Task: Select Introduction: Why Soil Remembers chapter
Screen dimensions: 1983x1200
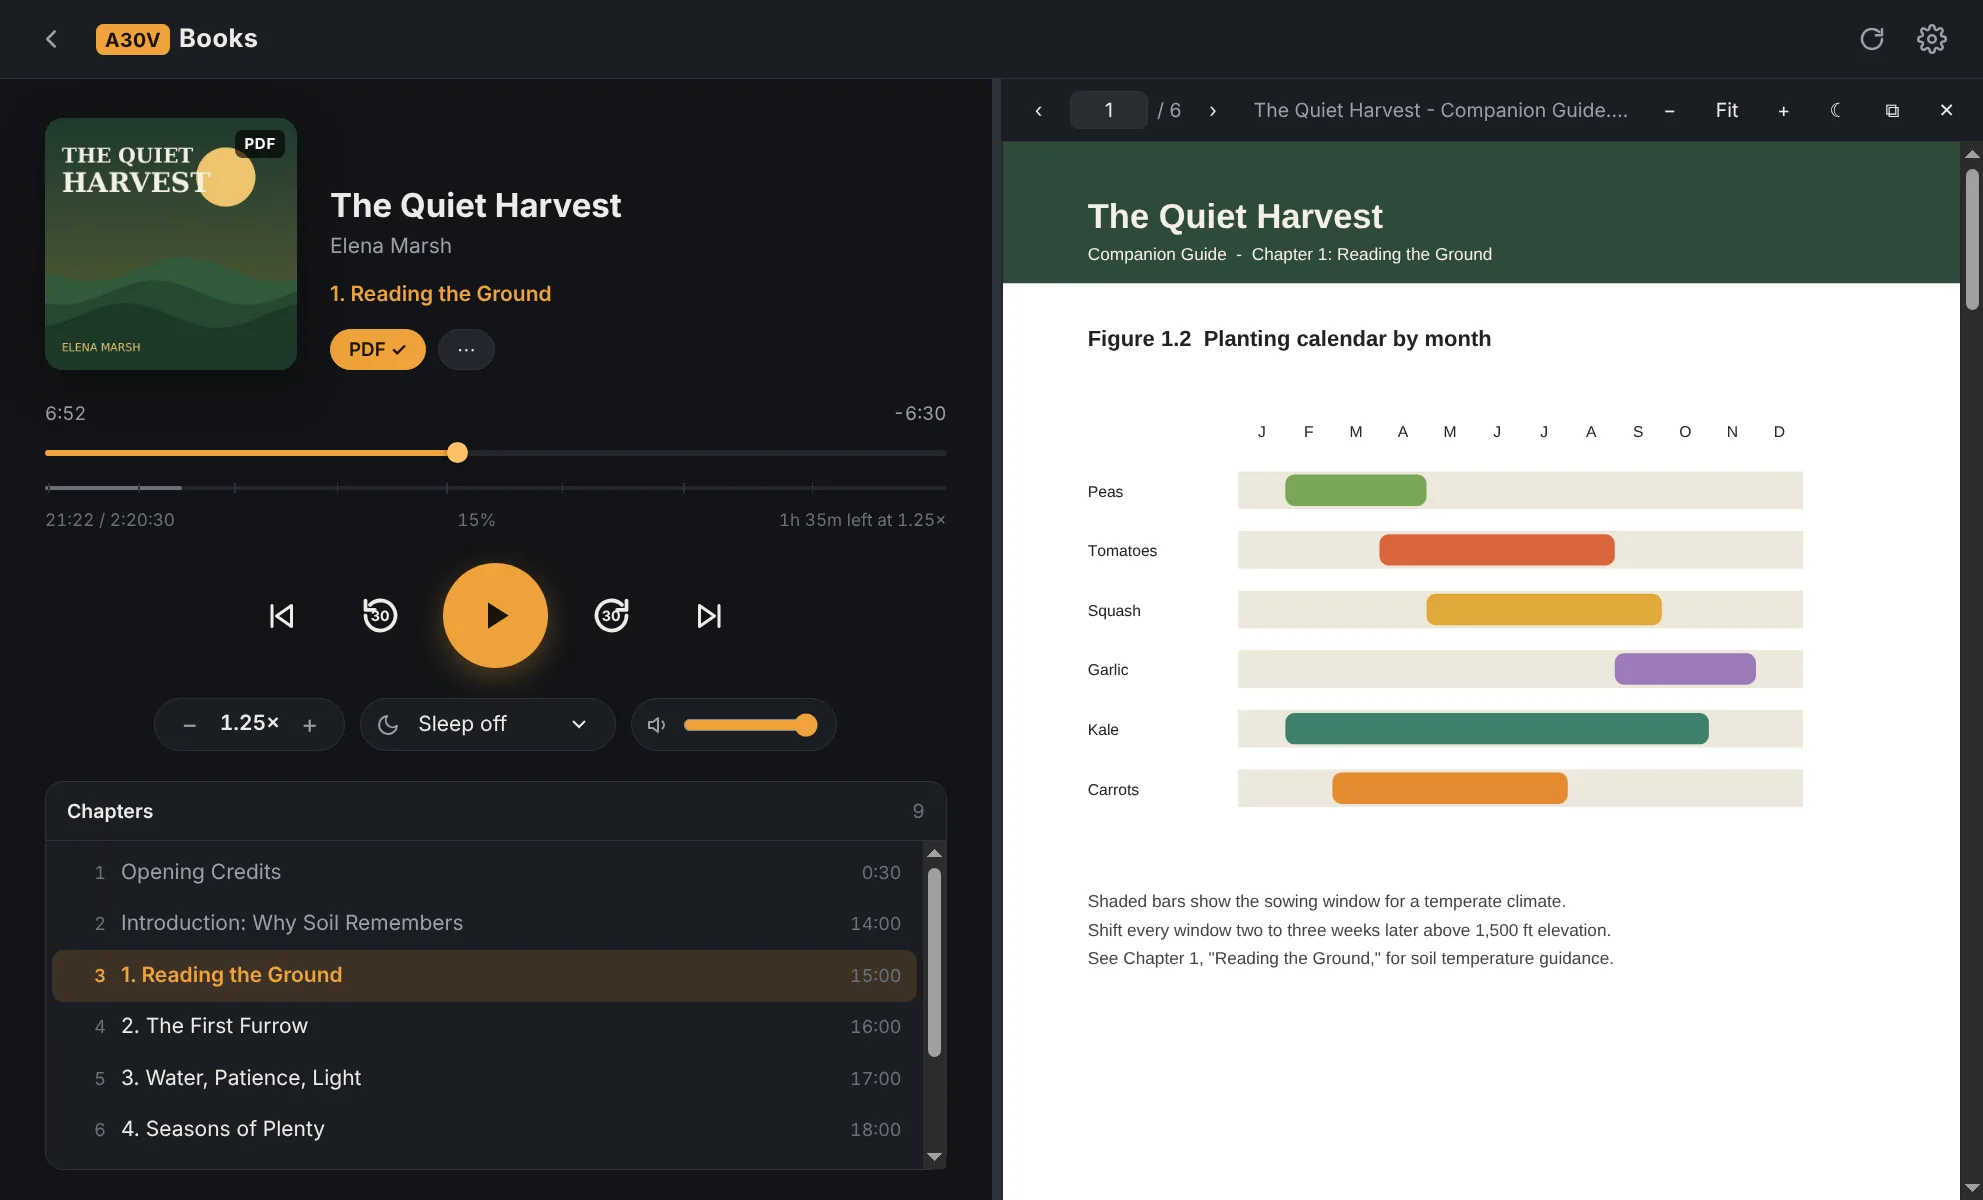Action: (484, 923)
